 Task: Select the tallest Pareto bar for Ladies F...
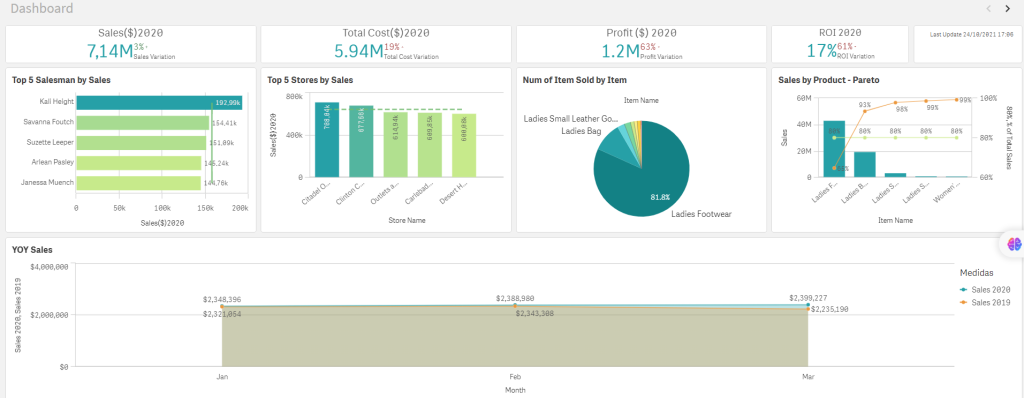pos(833,149)
